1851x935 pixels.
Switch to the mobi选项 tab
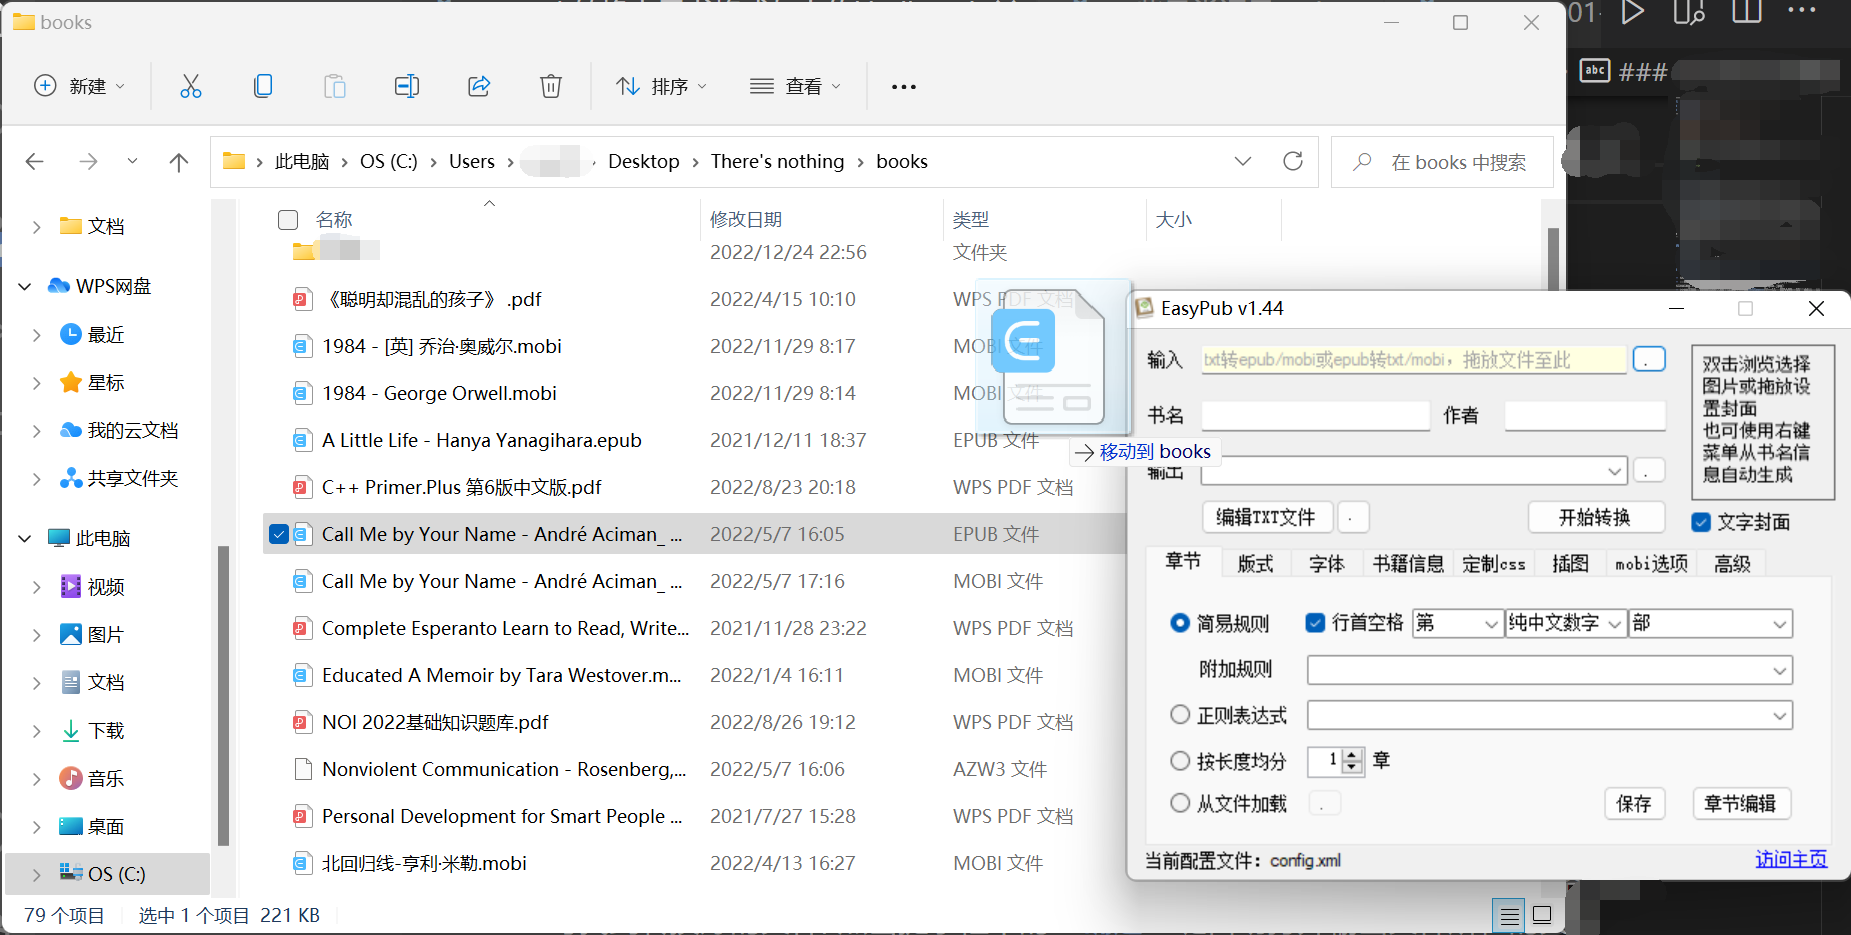(x=1651, y=564)
